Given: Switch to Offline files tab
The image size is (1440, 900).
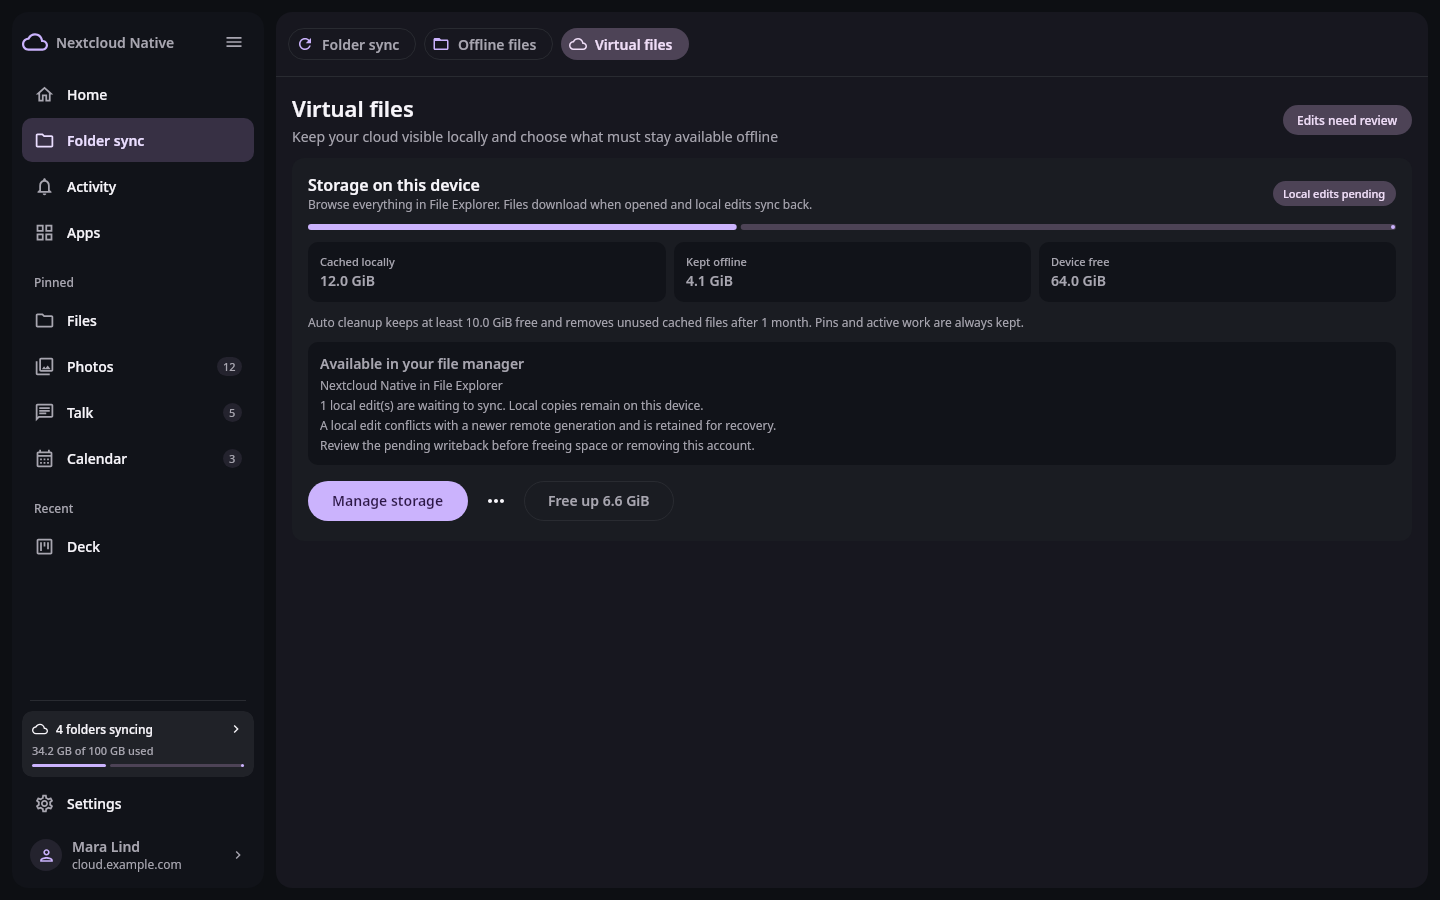Looking at the screenshot, I should pos(488,44).
